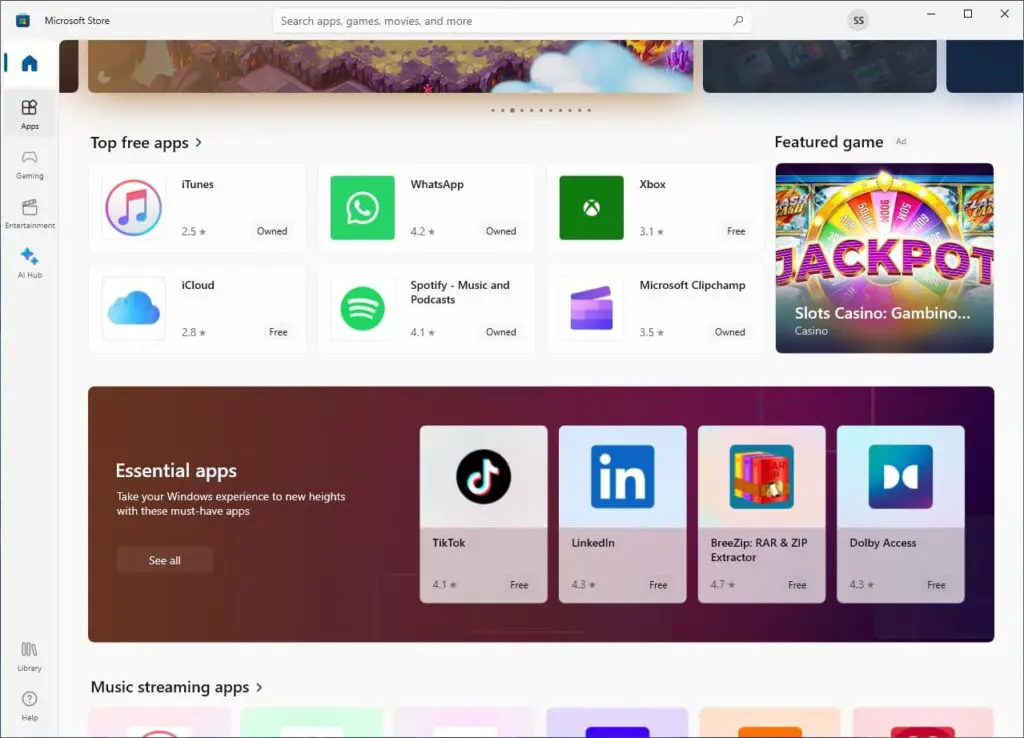The height and width of the screenshot is (738, 1024).
Task: Open the Help section
Action: tap(29, 705)
